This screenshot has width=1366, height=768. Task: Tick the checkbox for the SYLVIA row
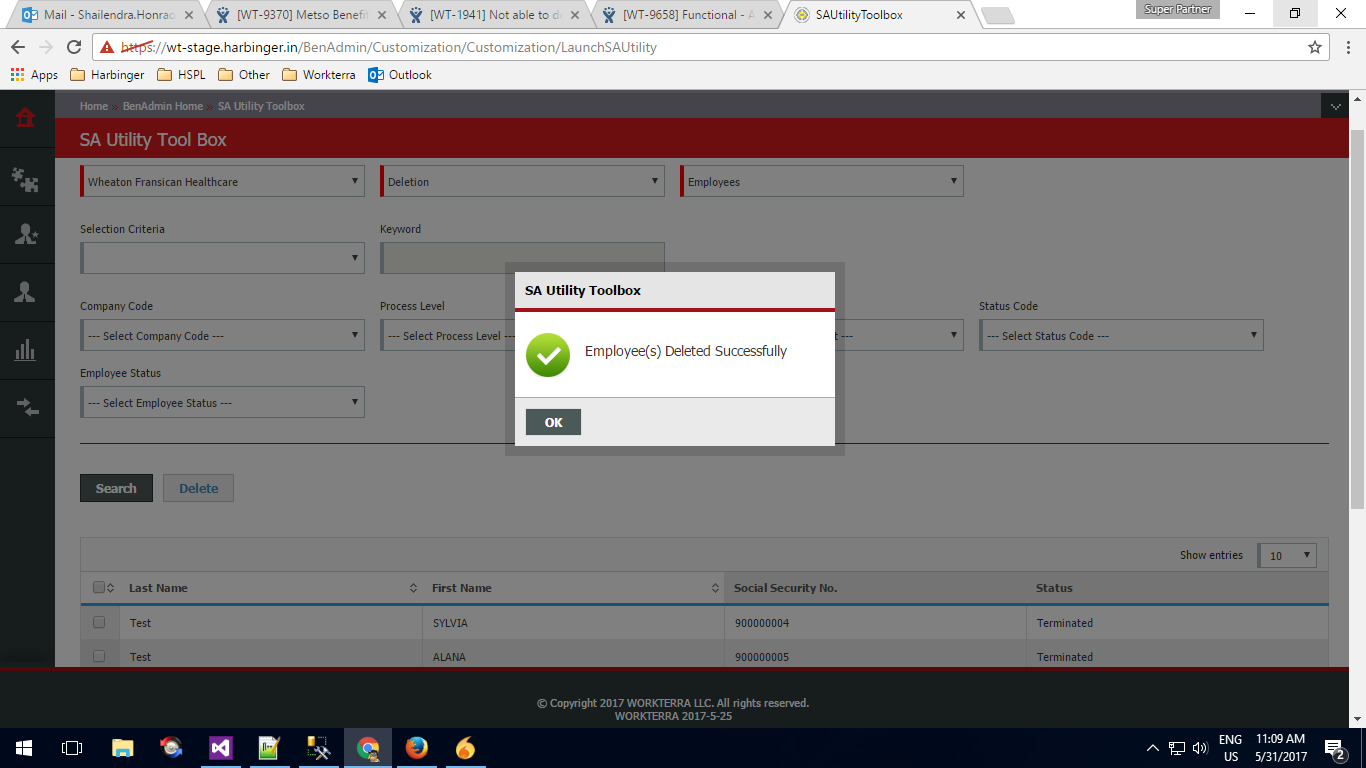click(99, 622)
